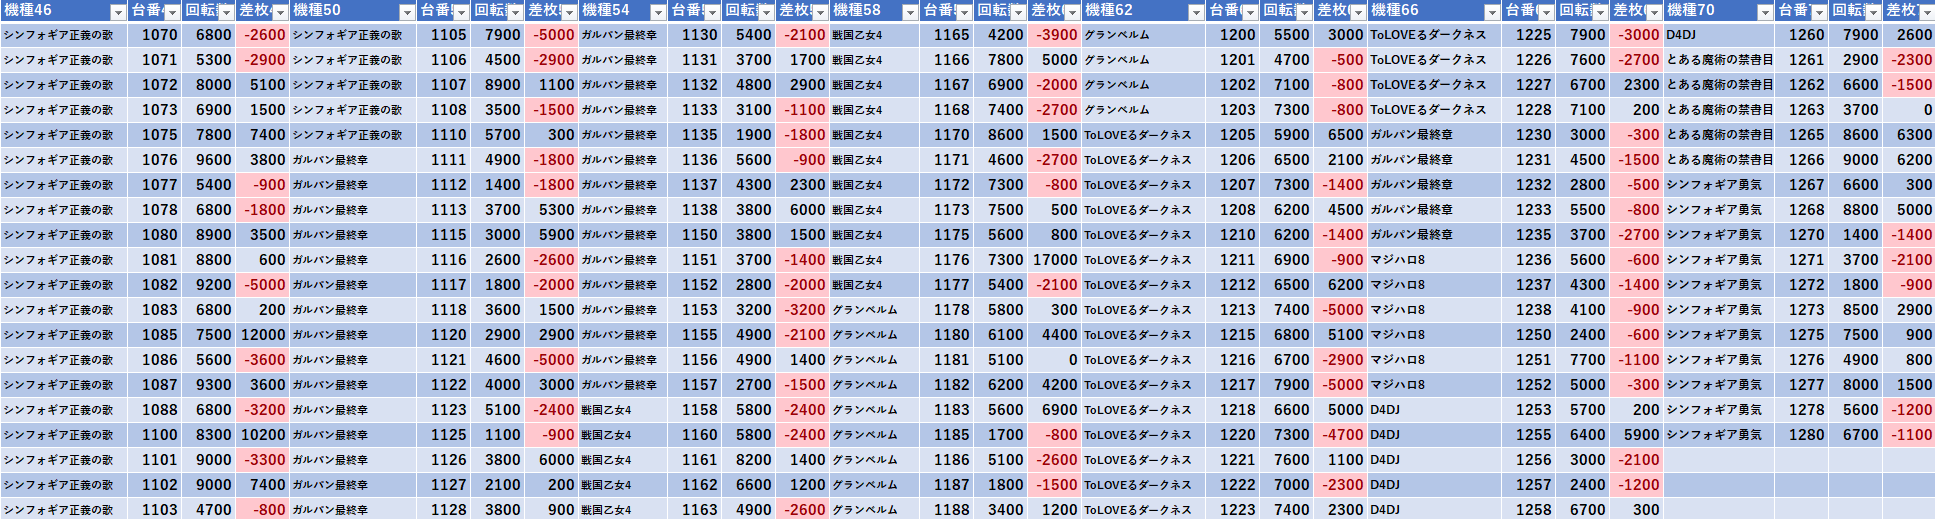The width and height of the screenshot is (1935, 519).
Task: Open 差枚 filter arrow in 機種58 group
Action: tap(1072, 12)
